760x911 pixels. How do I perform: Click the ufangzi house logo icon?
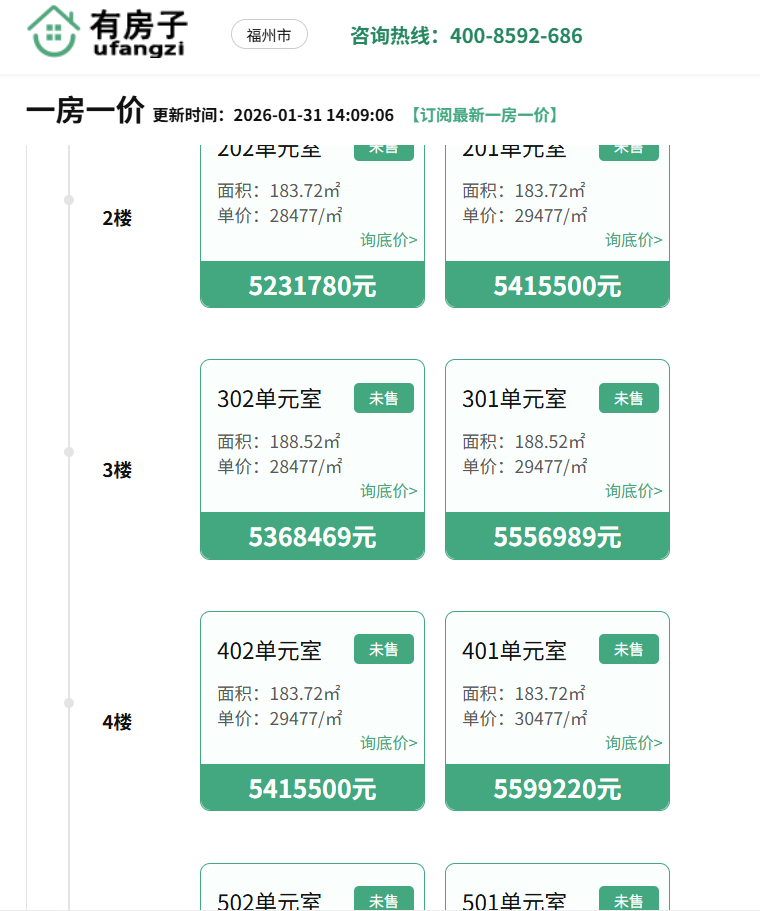pyautogui.click(x=56, y=31)
